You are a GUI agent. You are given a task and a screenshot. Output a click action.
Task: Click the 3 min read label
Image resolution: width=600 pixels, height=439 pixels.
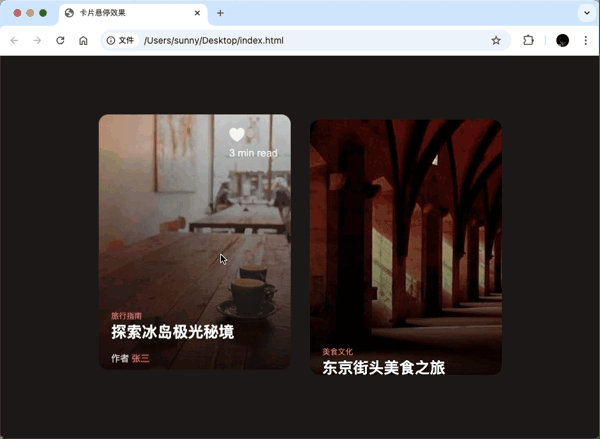(253, 153)
